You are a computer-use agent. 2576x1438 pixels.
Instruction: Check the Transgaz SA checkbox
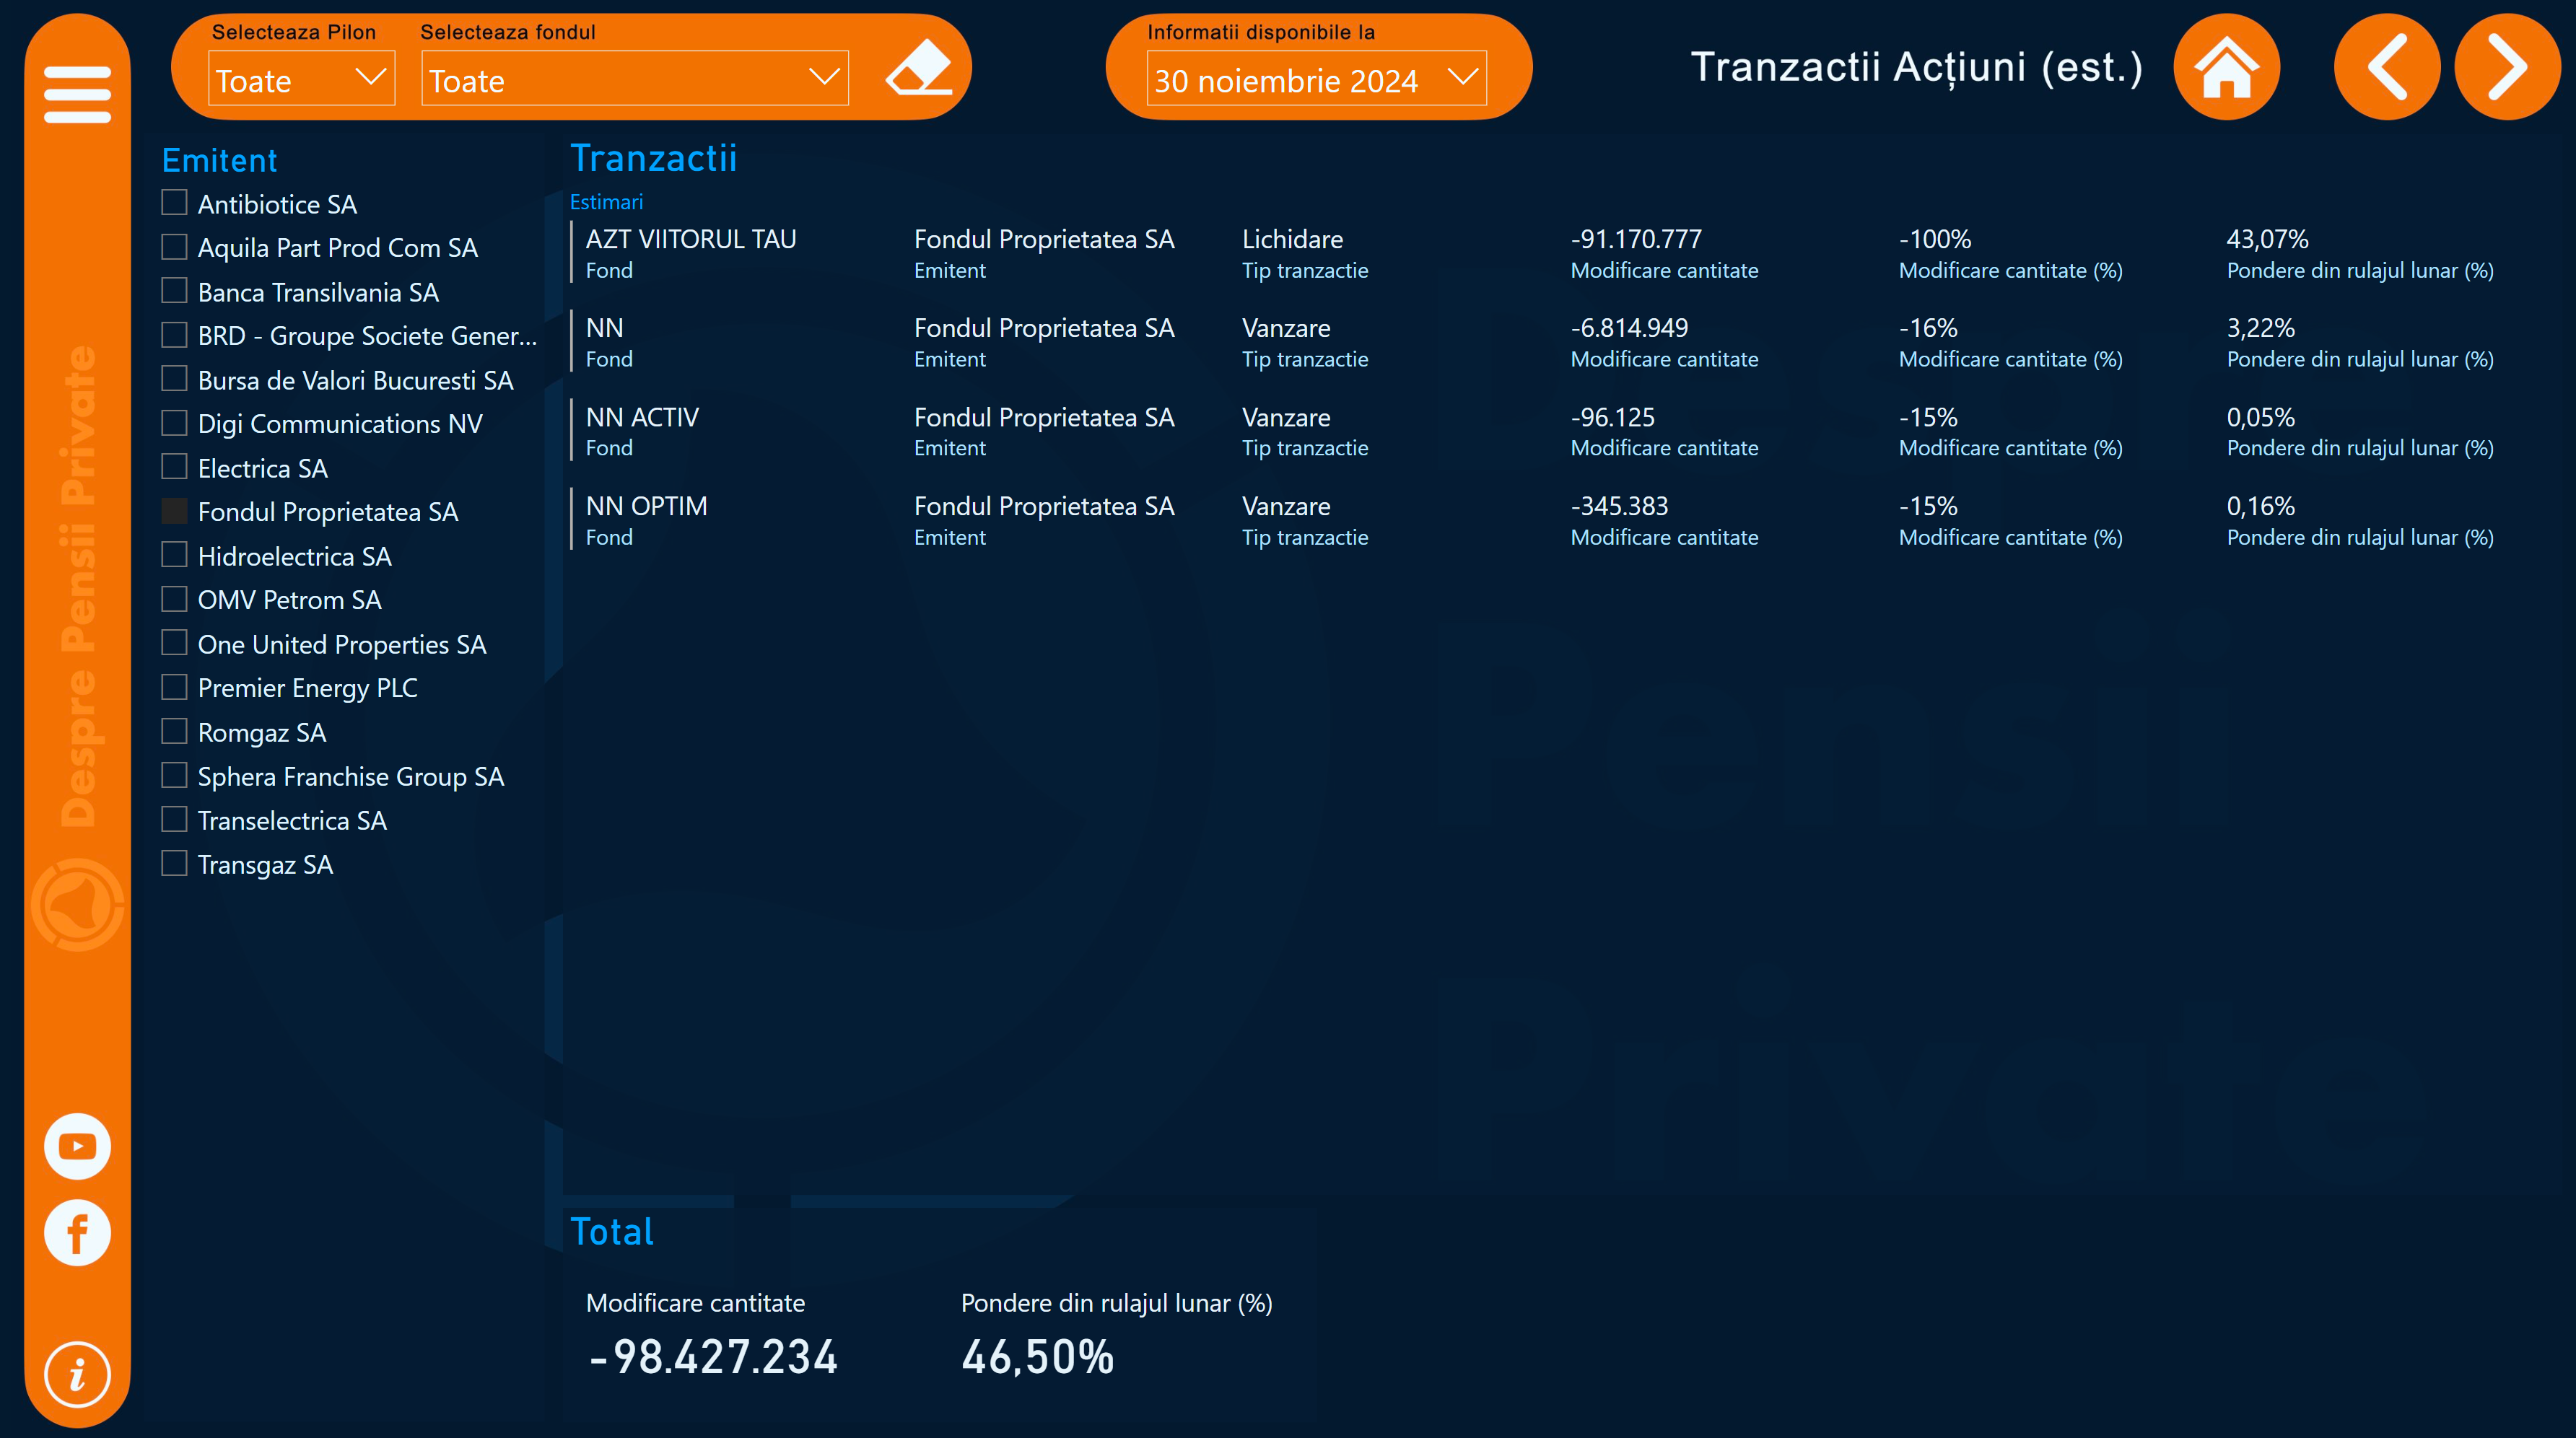coord(174,864)
